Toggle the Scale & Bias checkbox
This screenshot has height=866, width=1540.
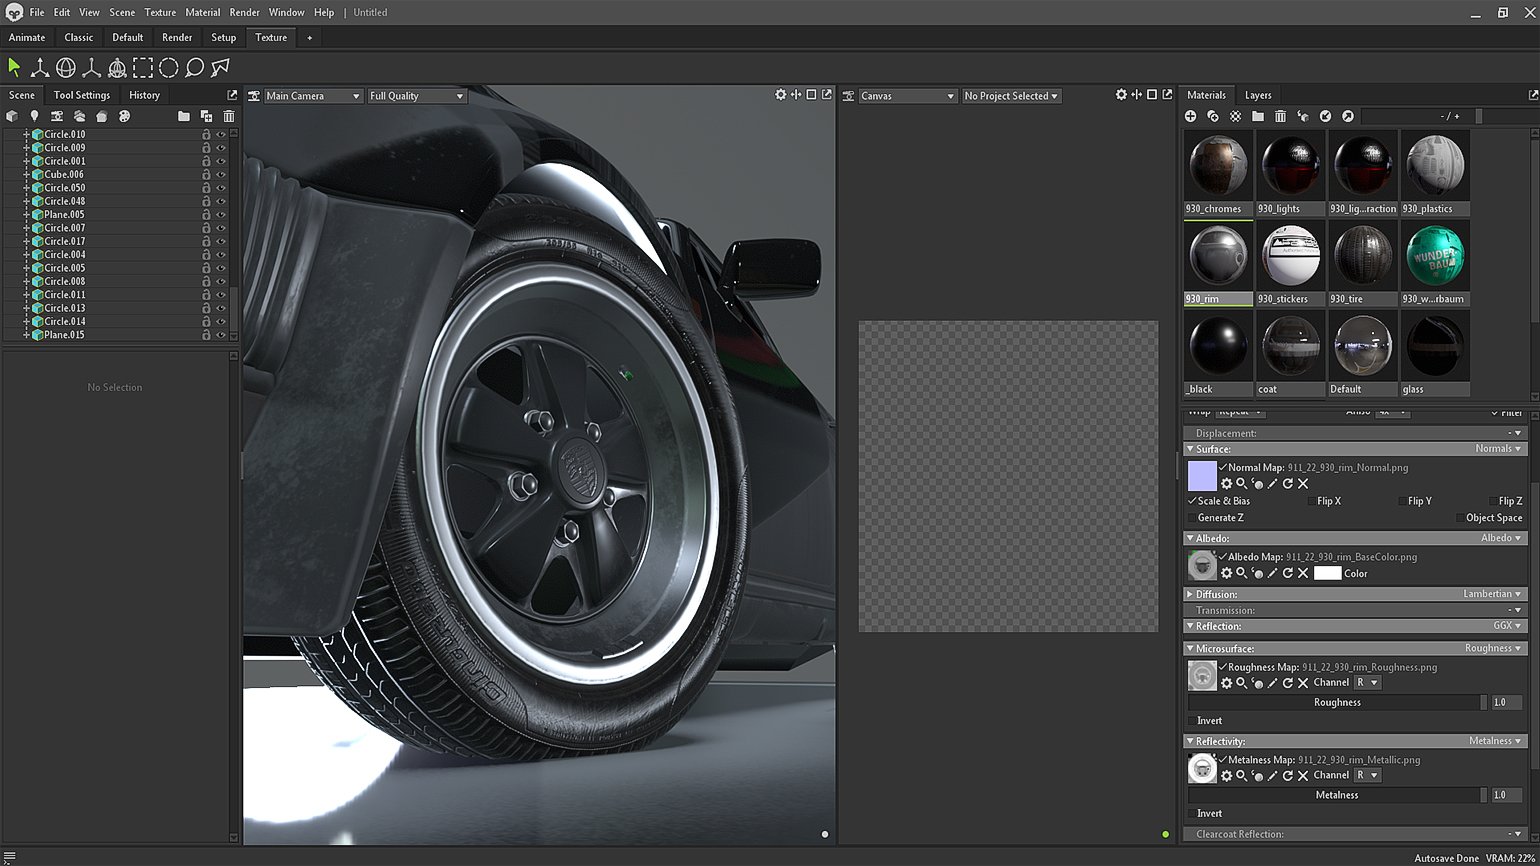[1192, 501]
